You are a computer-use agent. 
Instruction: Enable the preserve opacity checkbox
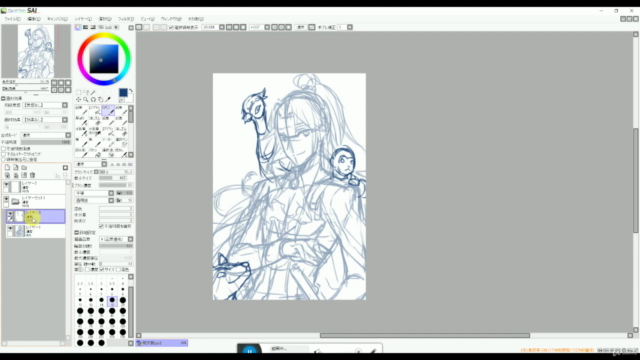pos(4,149)
